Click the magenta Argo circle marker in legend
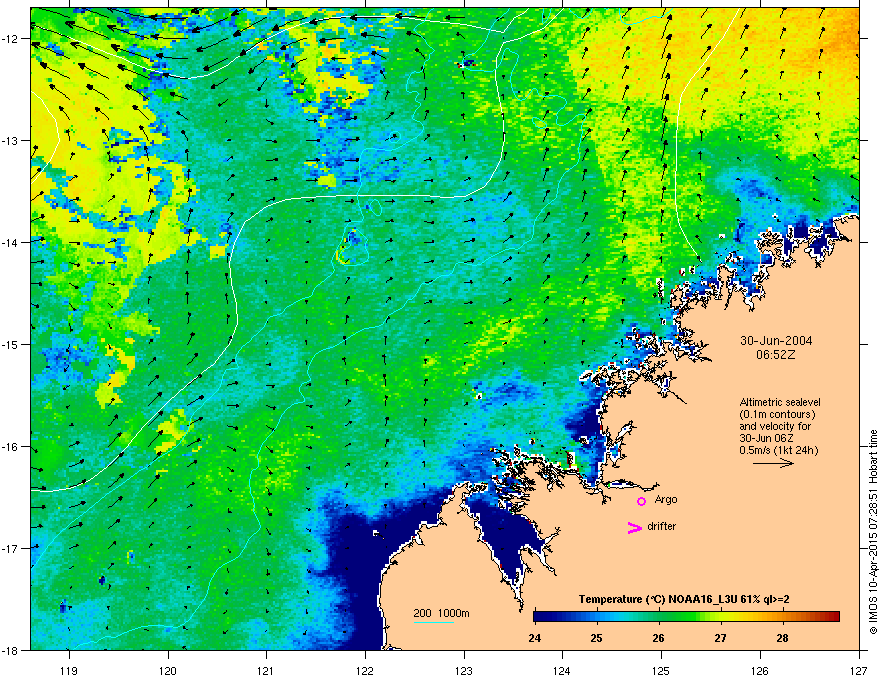880x680 pixels. coord(641,501)
